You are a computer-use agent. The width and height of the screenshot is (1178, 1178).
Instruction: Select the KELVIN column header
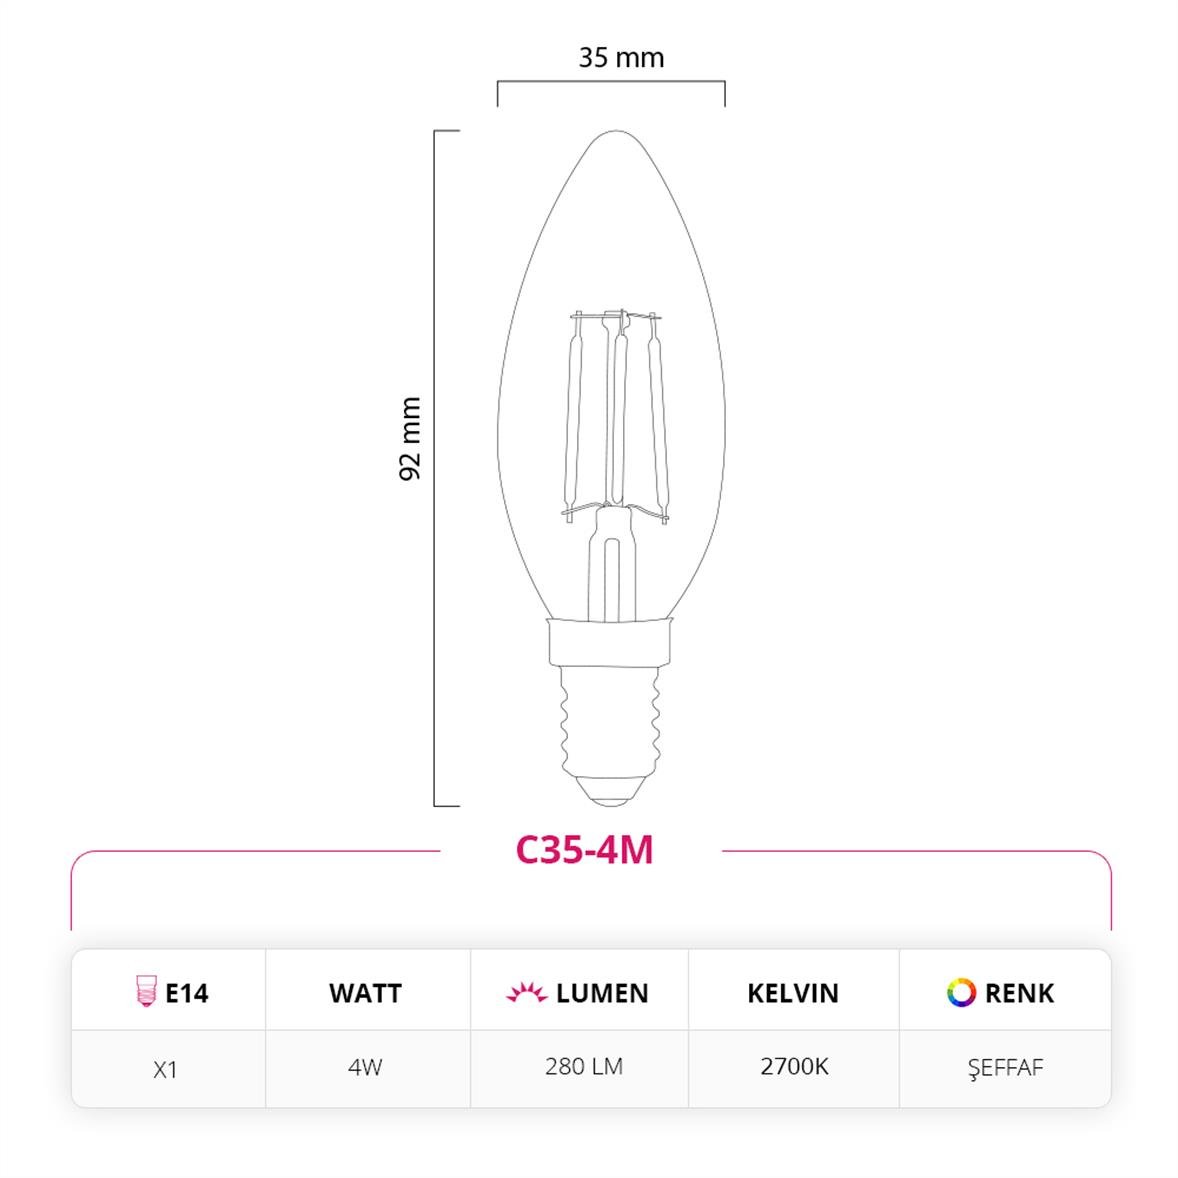pyautogui.click(x=793, y=993)
